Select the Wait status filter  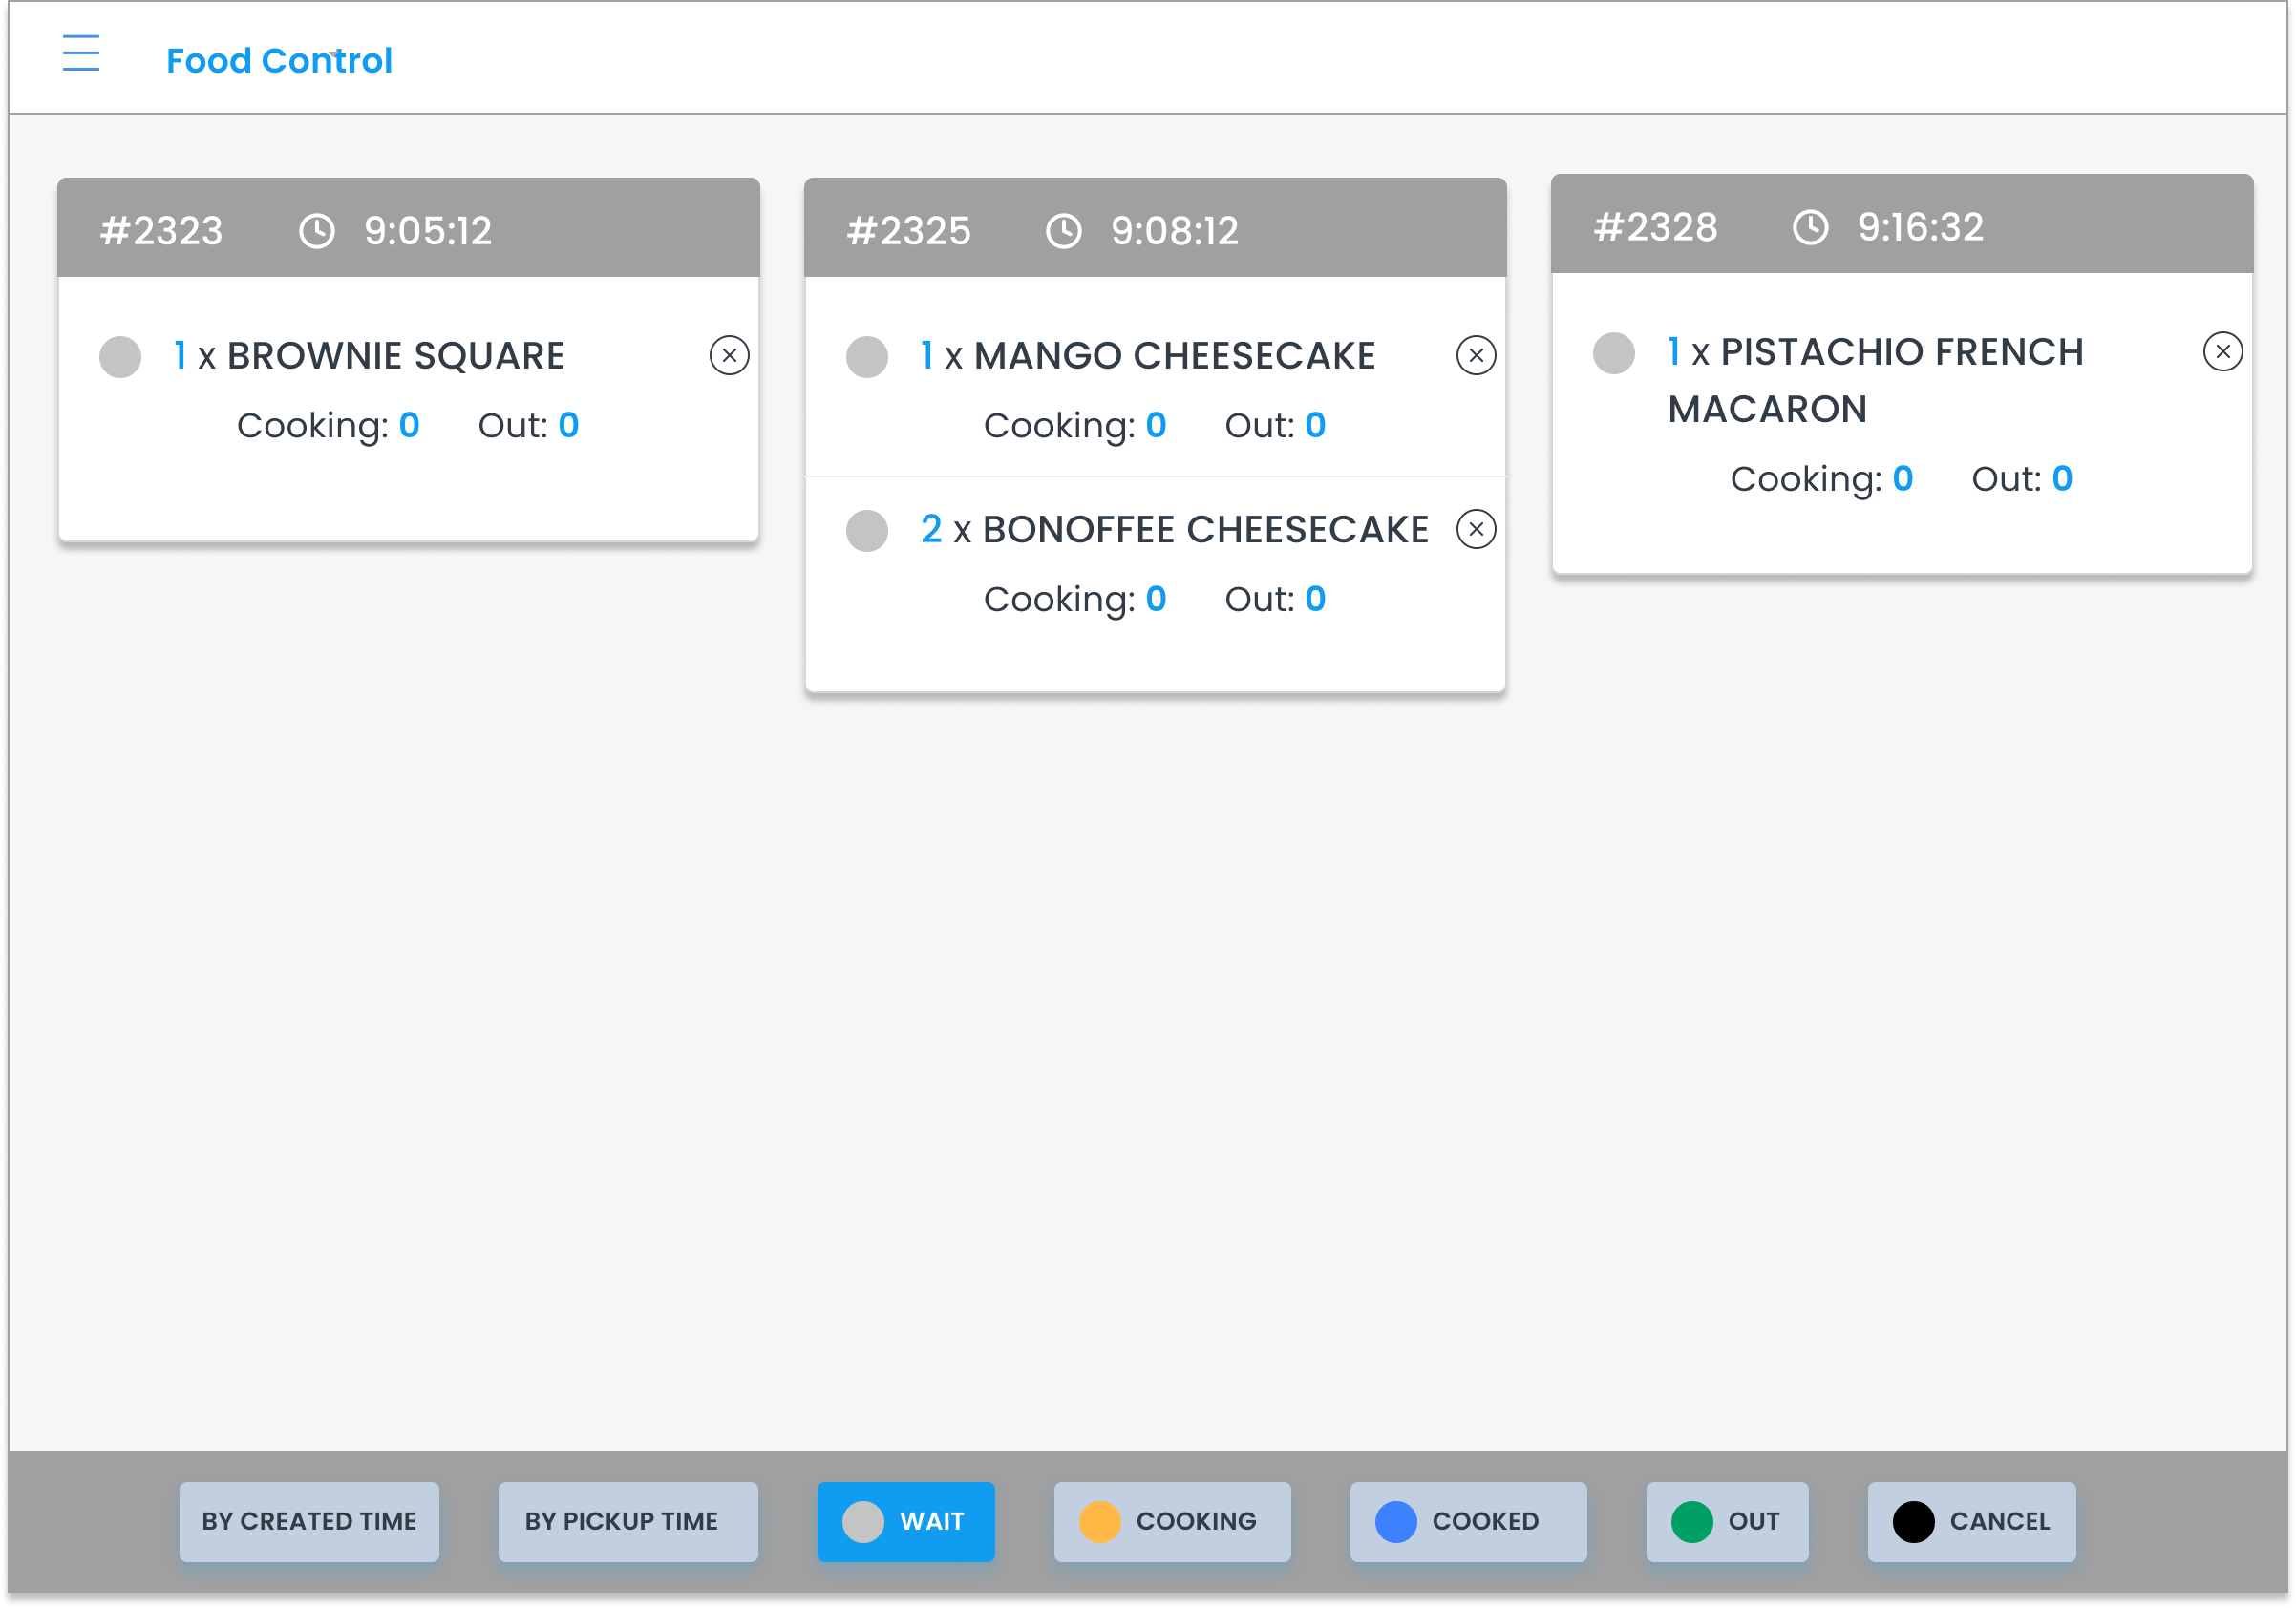[906, 1521]
